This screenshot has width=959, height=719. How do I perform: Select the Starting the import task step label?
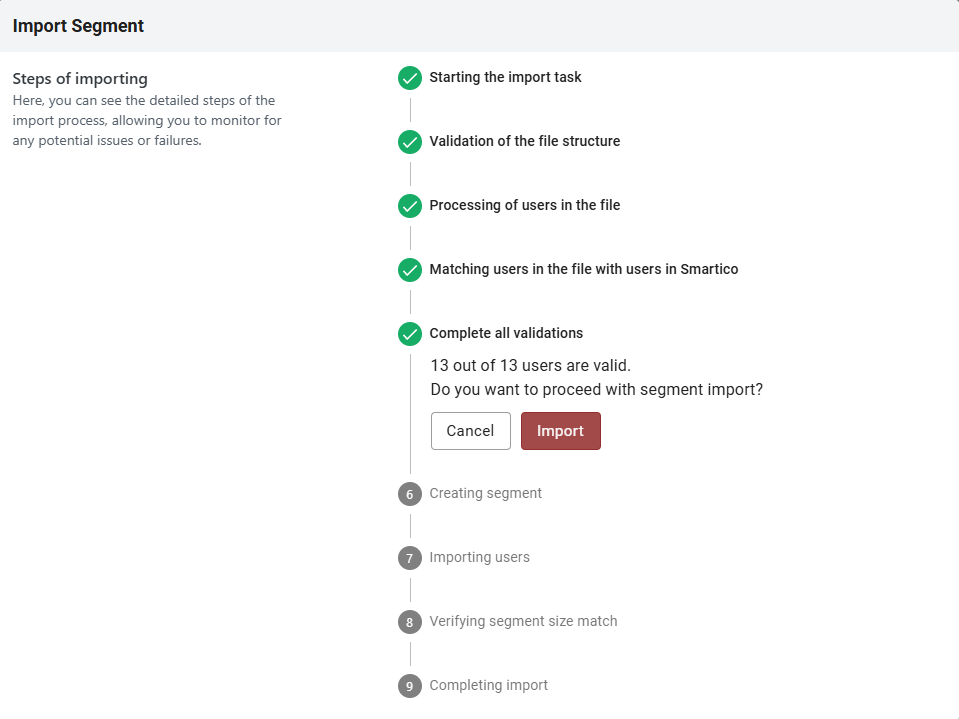click(x=505, y=77)
